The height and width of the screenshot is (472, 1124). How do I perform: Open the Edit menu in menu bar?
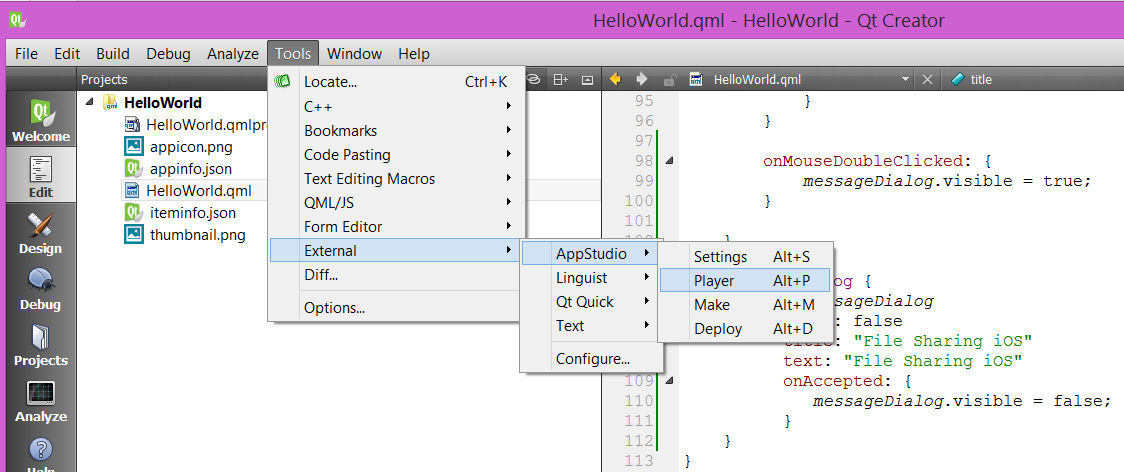67,54
